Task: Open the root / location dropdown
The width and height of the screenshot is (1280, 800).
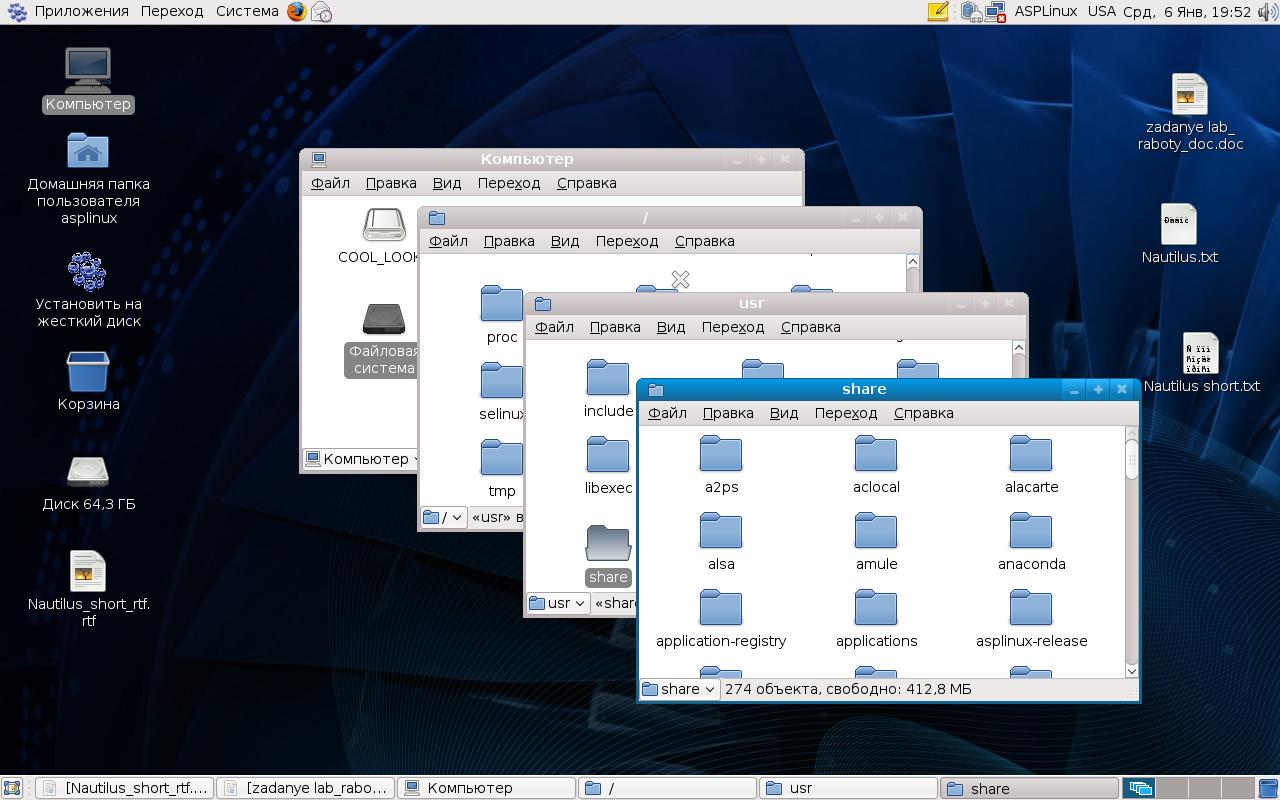Action: (x=443, y=517)
